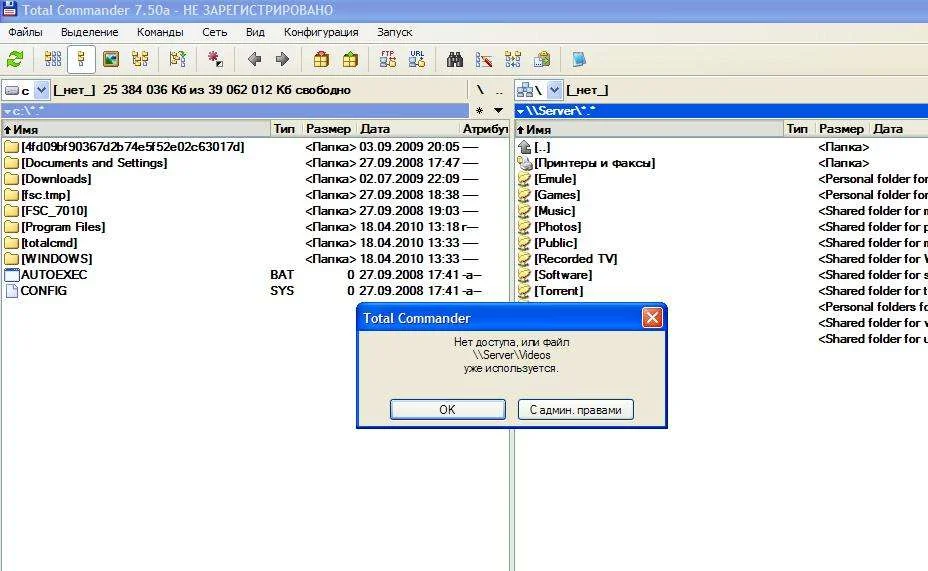Sort left panel by Атрибуты column
This screenshot has height=571, width=928.
click(484, 129)
